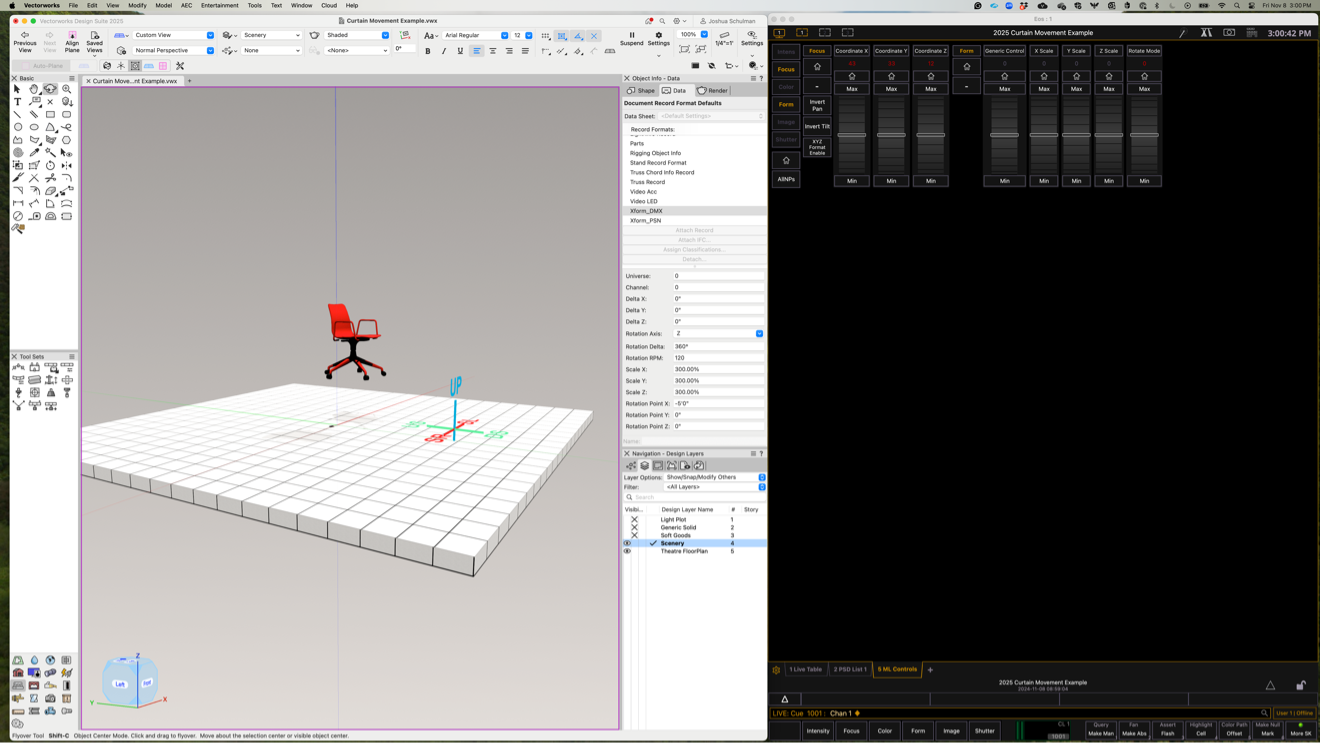Click the Invert Pan button
This screenshot has width=1320, height=745.
point(817,105)
